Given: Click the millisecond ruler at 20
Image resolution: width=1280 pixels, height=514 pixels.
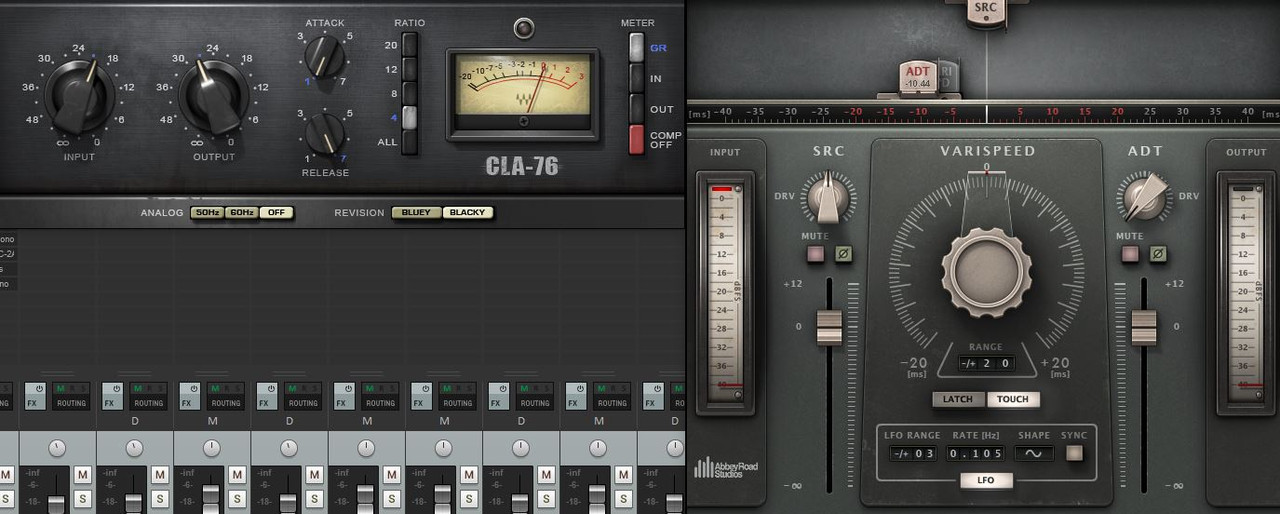Looking at the screenshot, I should coord(1117,111).
